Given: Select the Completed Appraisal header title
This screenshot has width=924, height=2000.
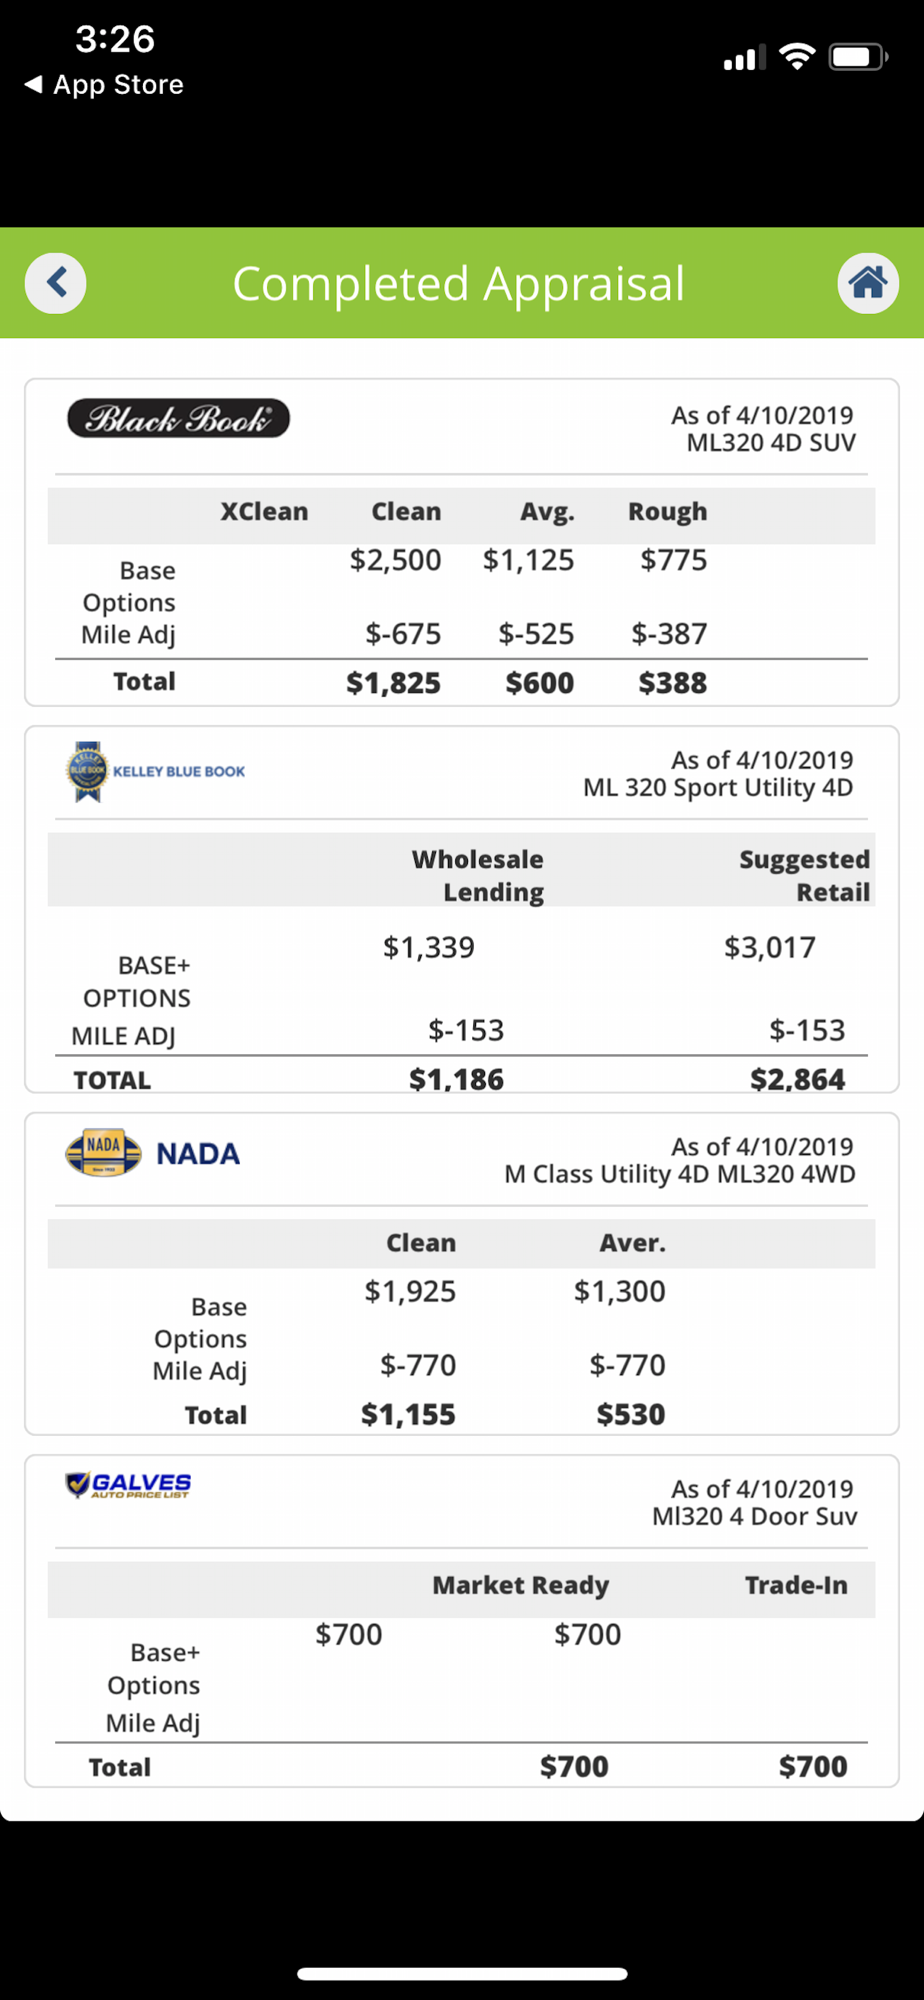Looking at the screenshot, I should pos(459,284).
